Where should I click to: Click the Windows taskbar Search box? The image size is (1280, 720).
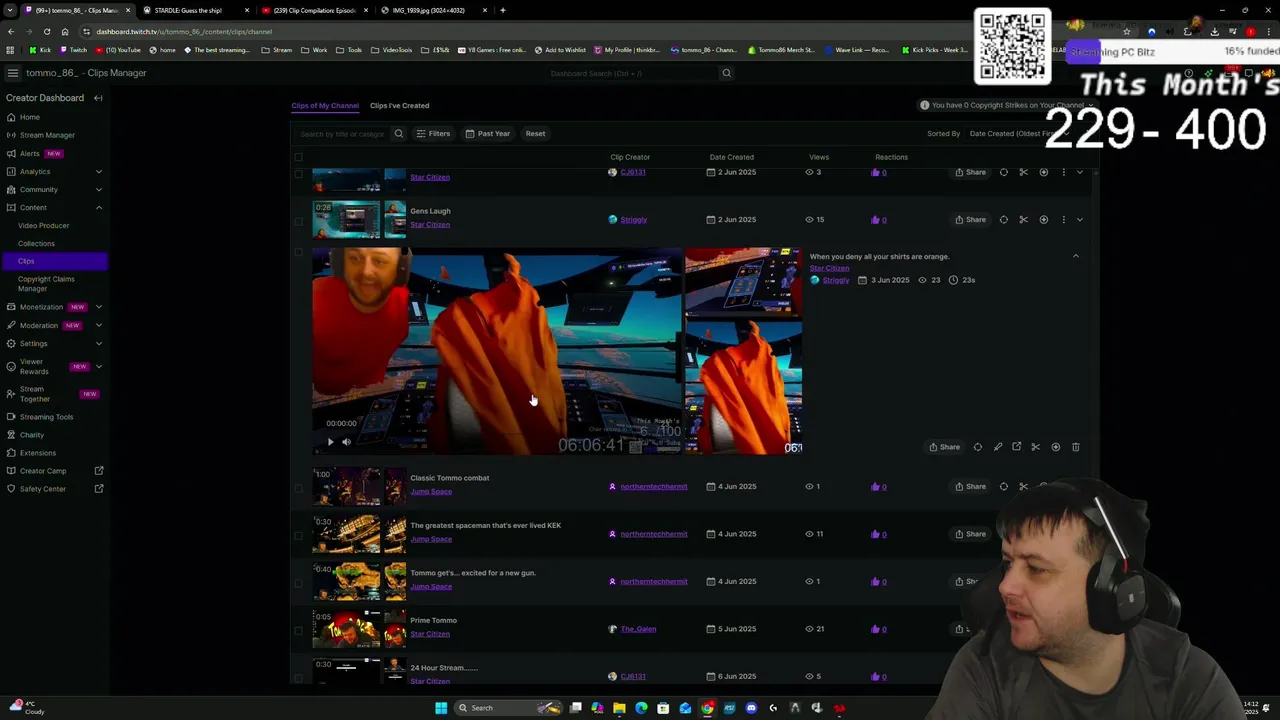tap(506, 708)
